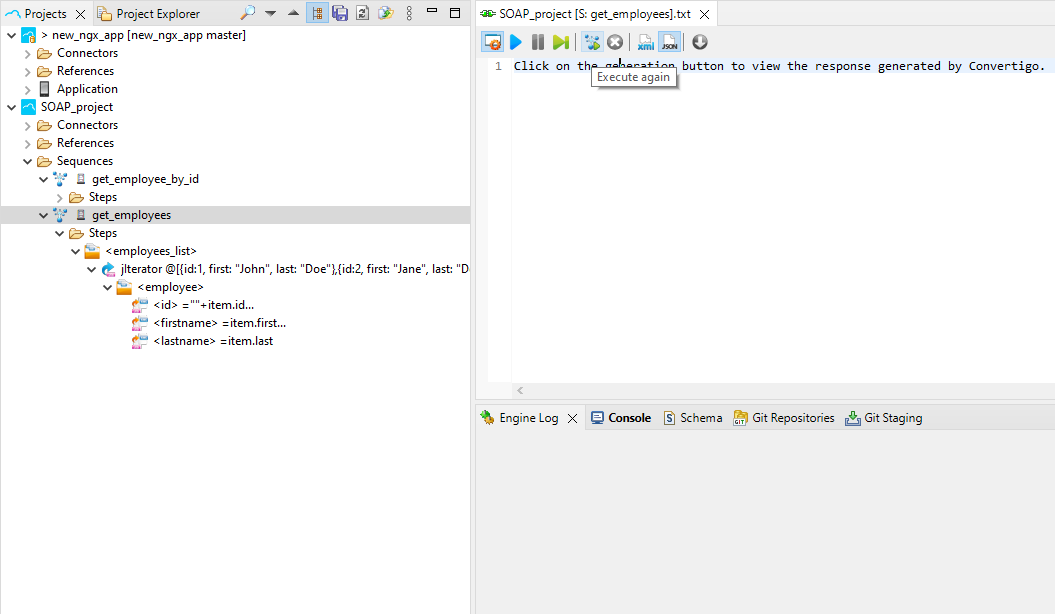This screenshot has height=614, width=1055.
Task: Pause the running sequence
Action: pos(538,42)
